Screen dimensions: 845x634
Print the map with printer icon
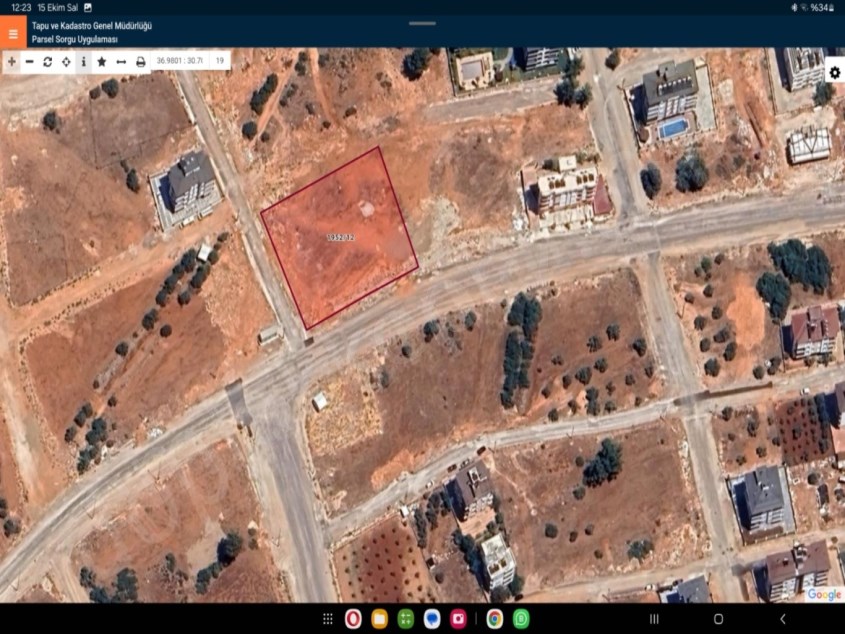tap(141, 61)
